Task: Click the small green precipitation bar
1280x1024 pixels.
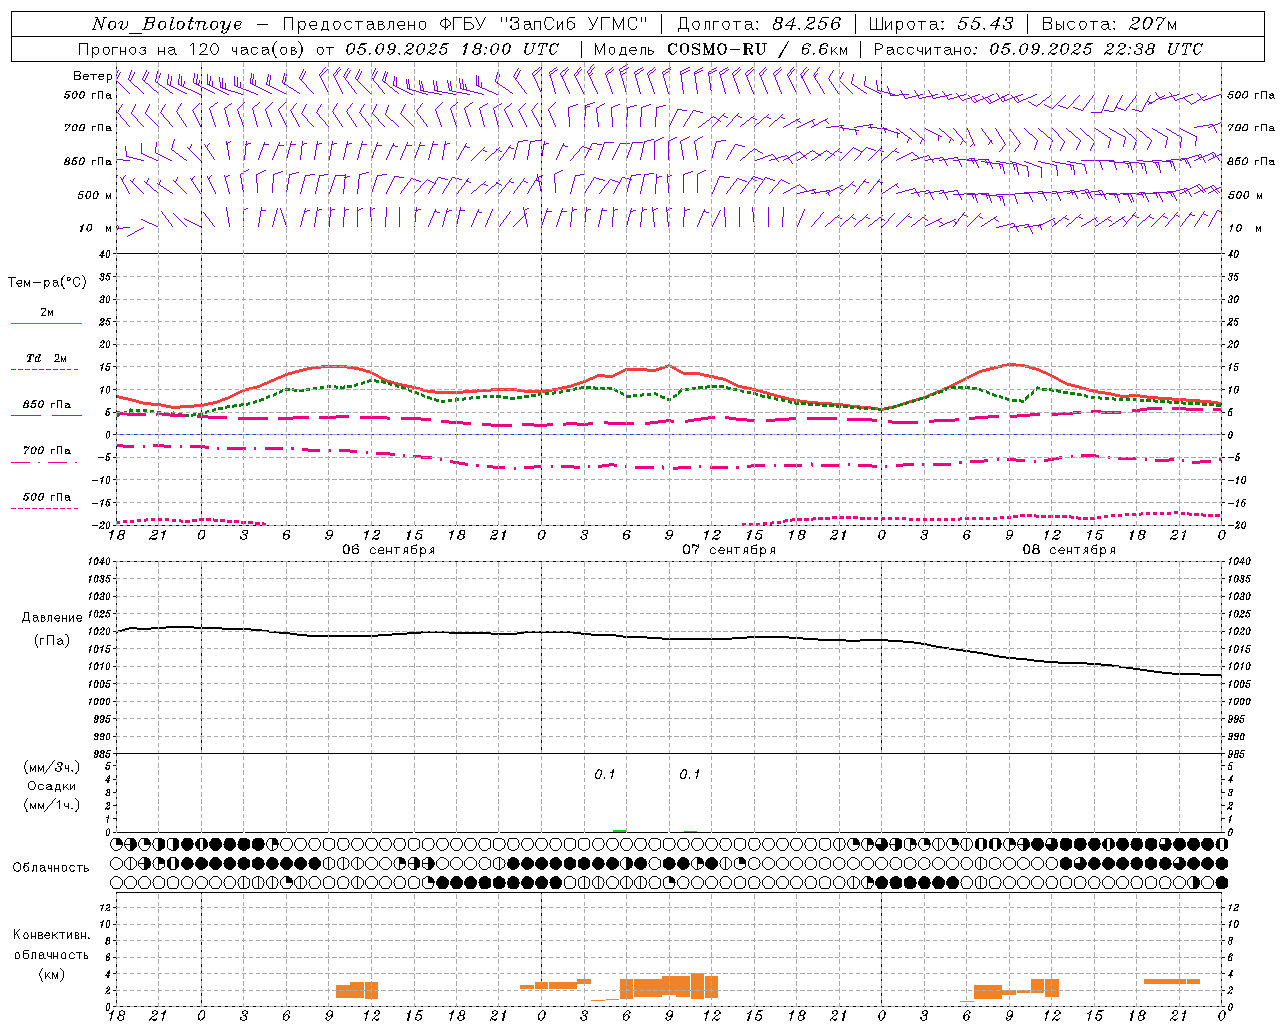Action: coord(620,831)
